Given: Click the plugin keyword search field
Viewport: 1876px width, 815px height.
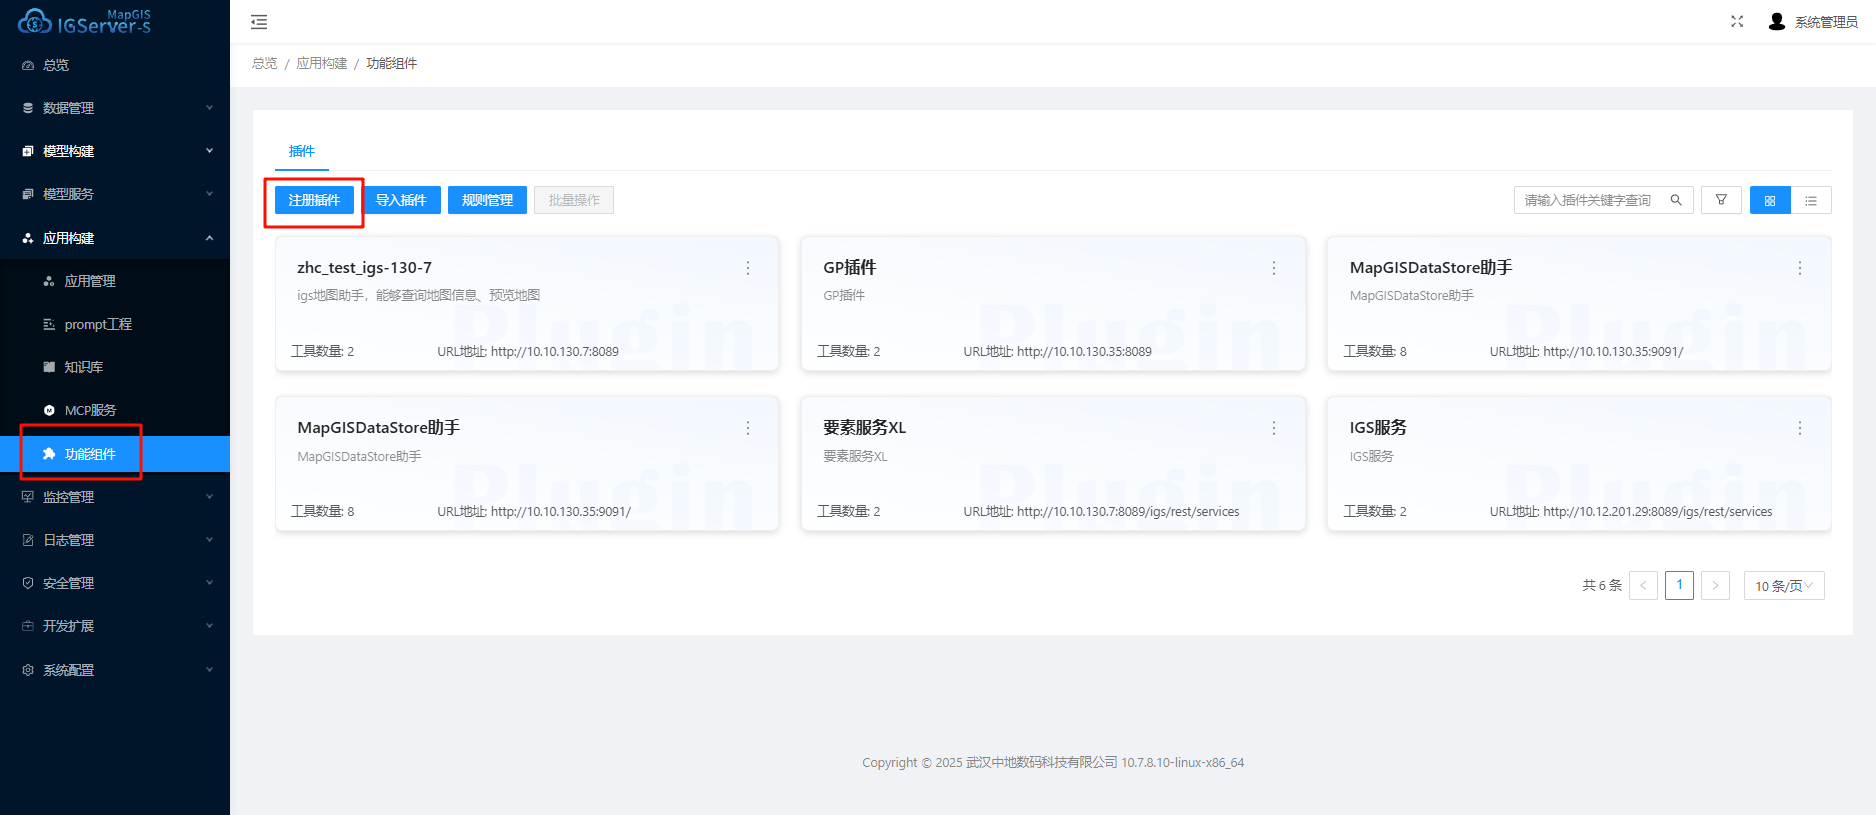Looking at the screenshot, I should 1590,200.
